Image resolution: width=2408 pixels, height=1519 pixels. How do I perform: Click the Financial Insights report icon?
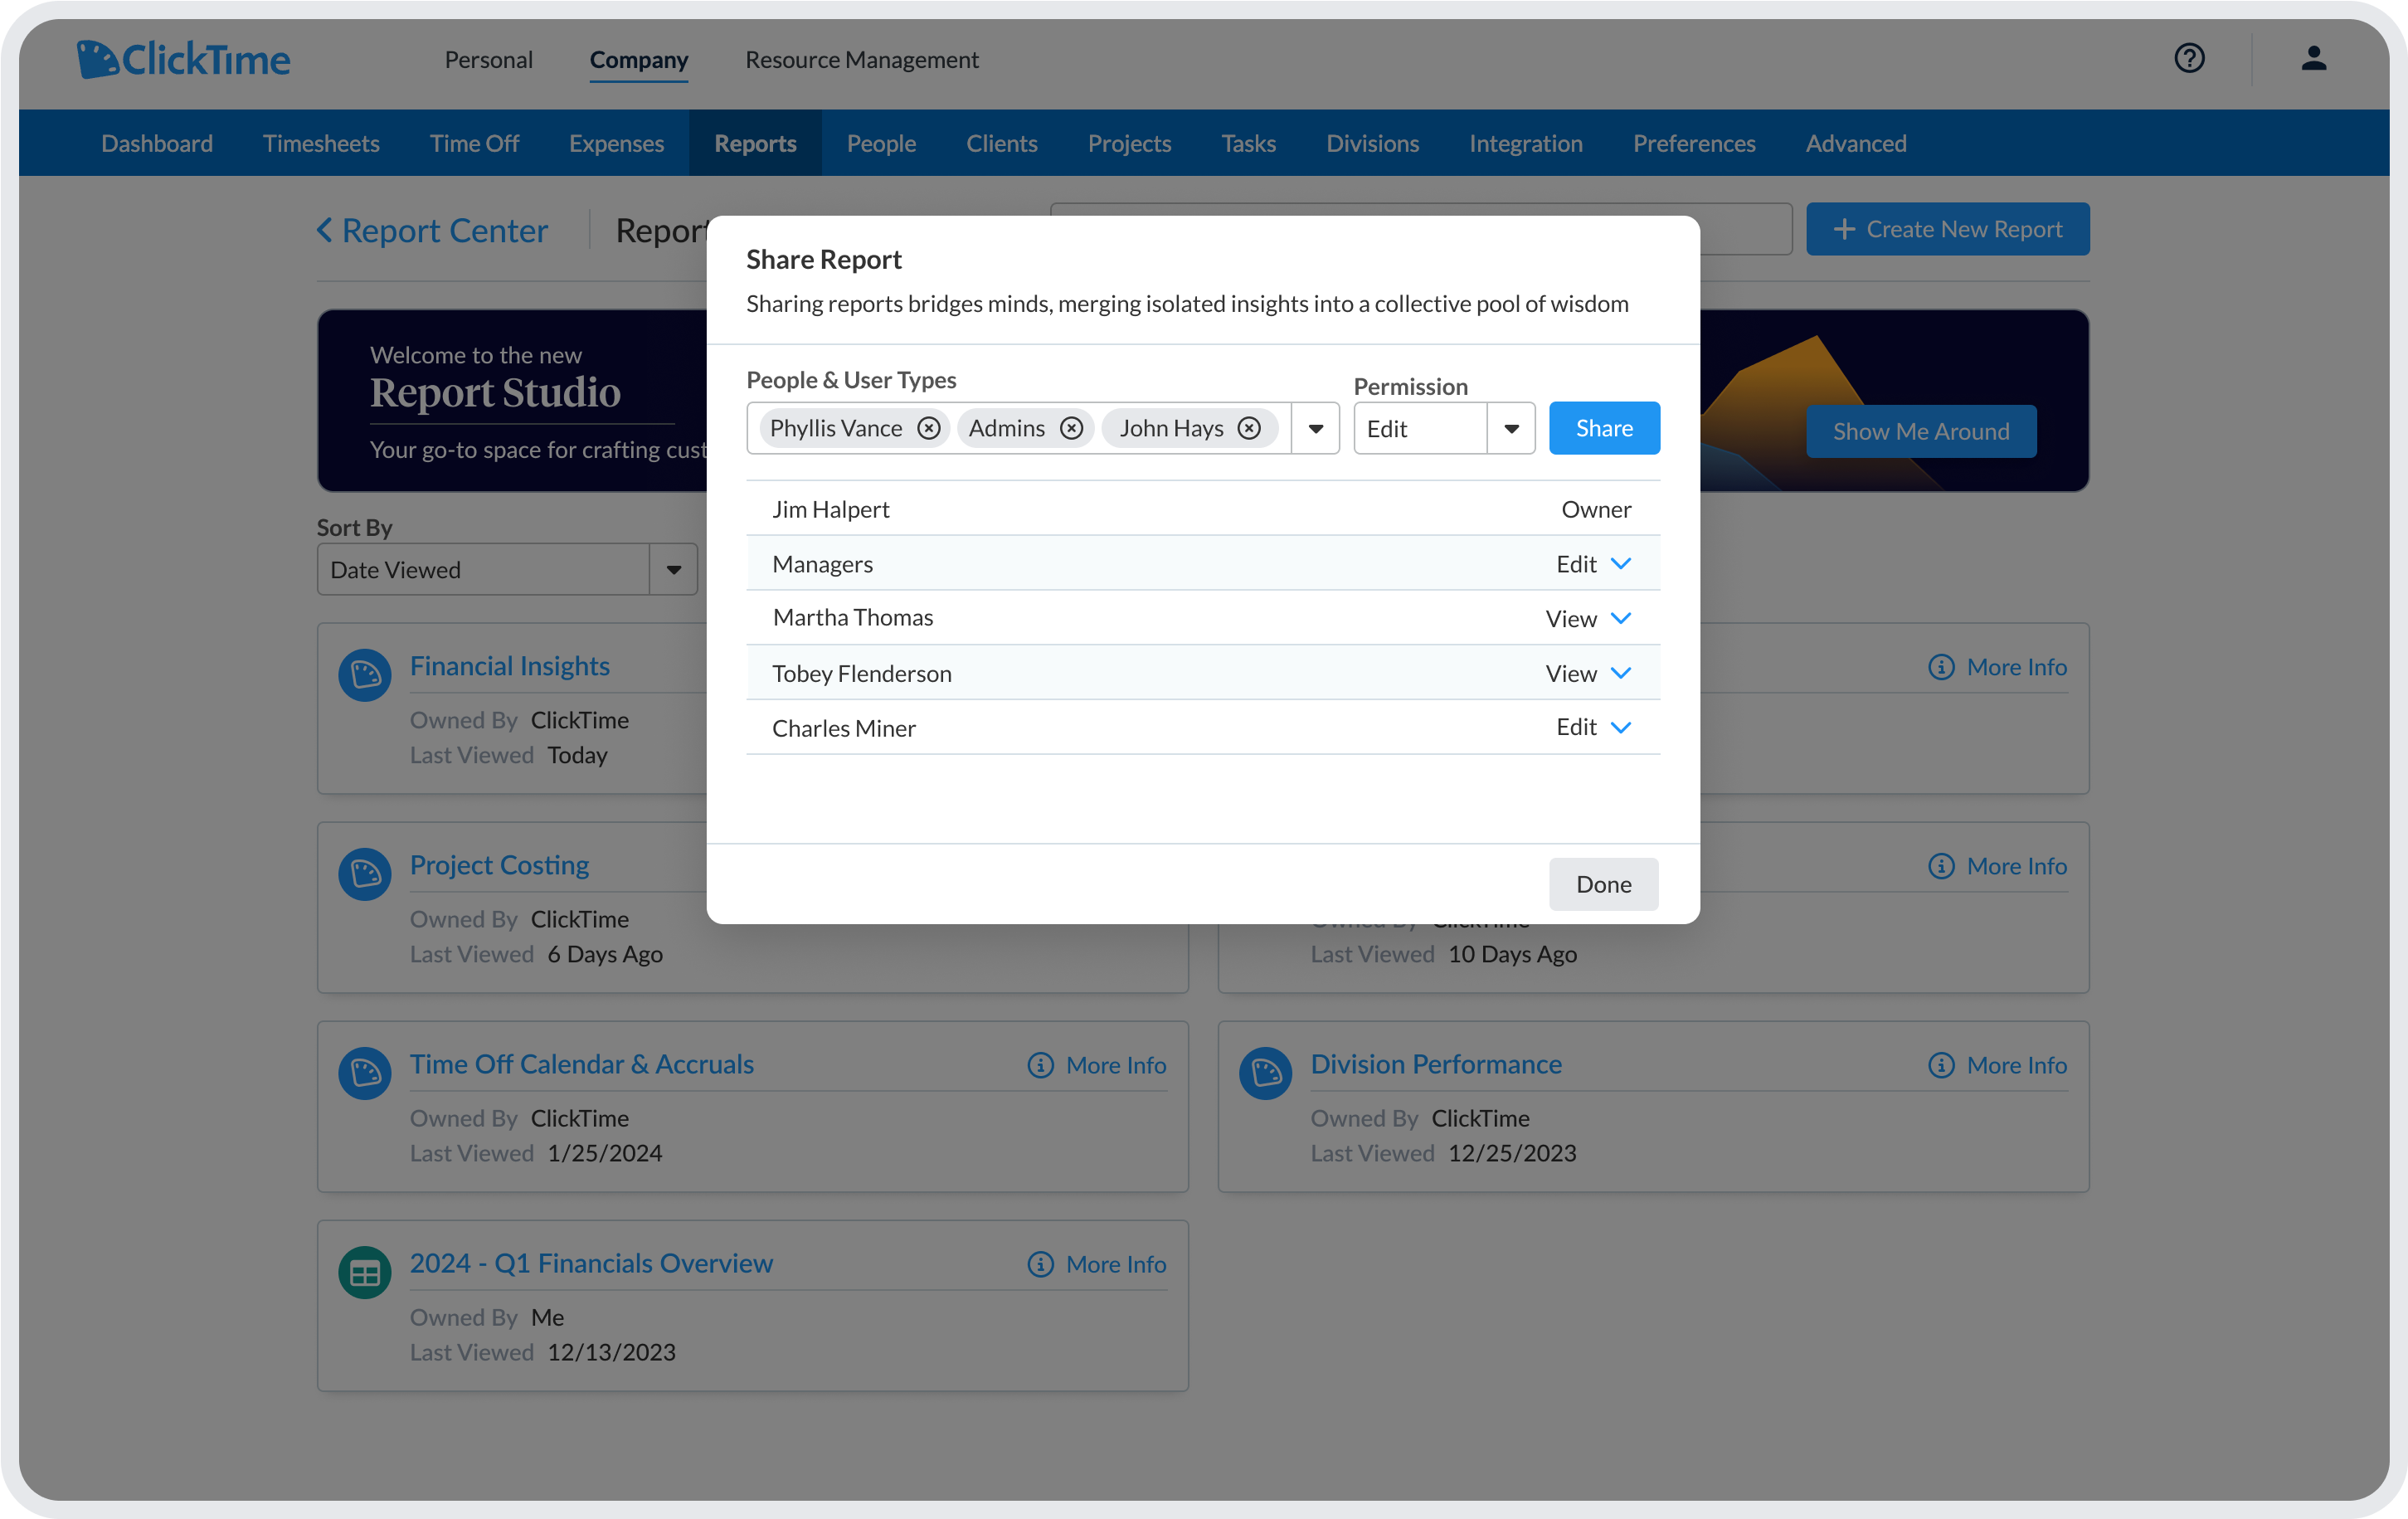tap(365, 675)
